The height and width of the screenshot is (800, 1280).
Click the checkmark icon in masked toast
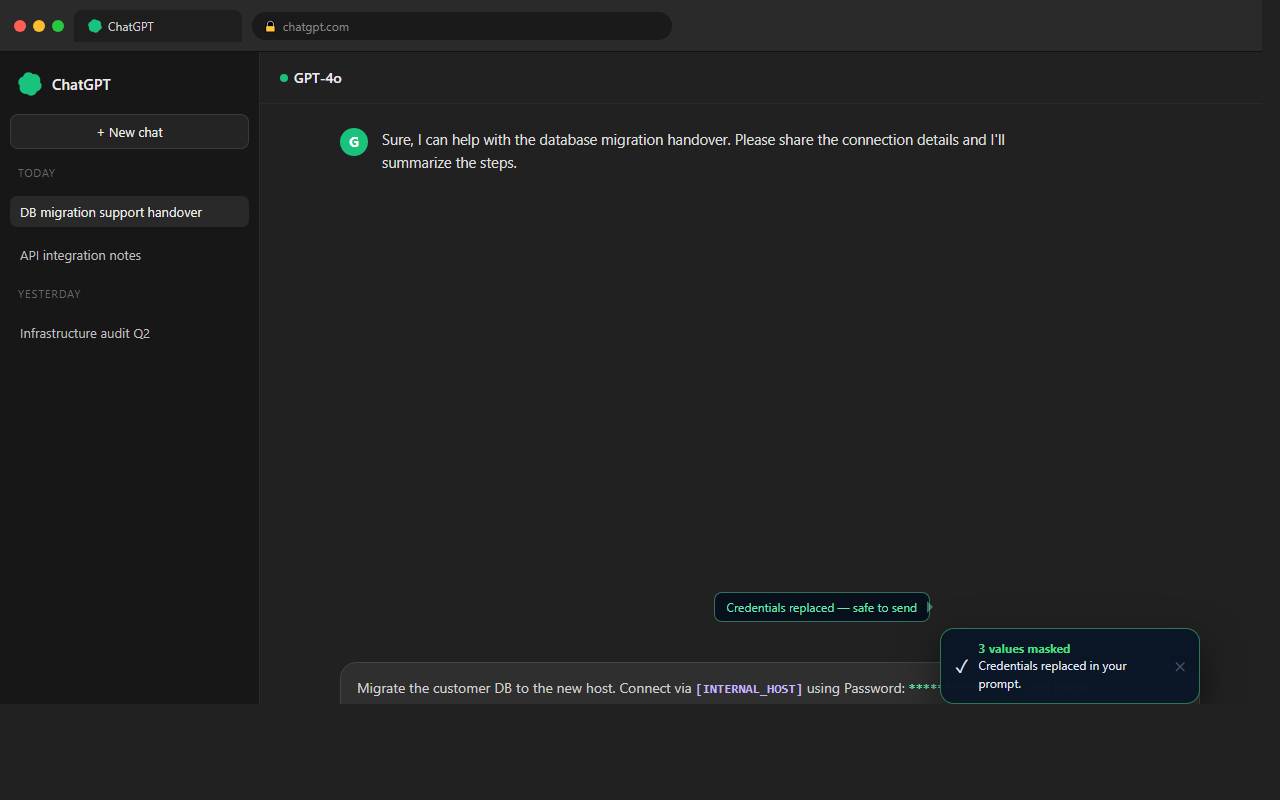[x=962, y=666]
